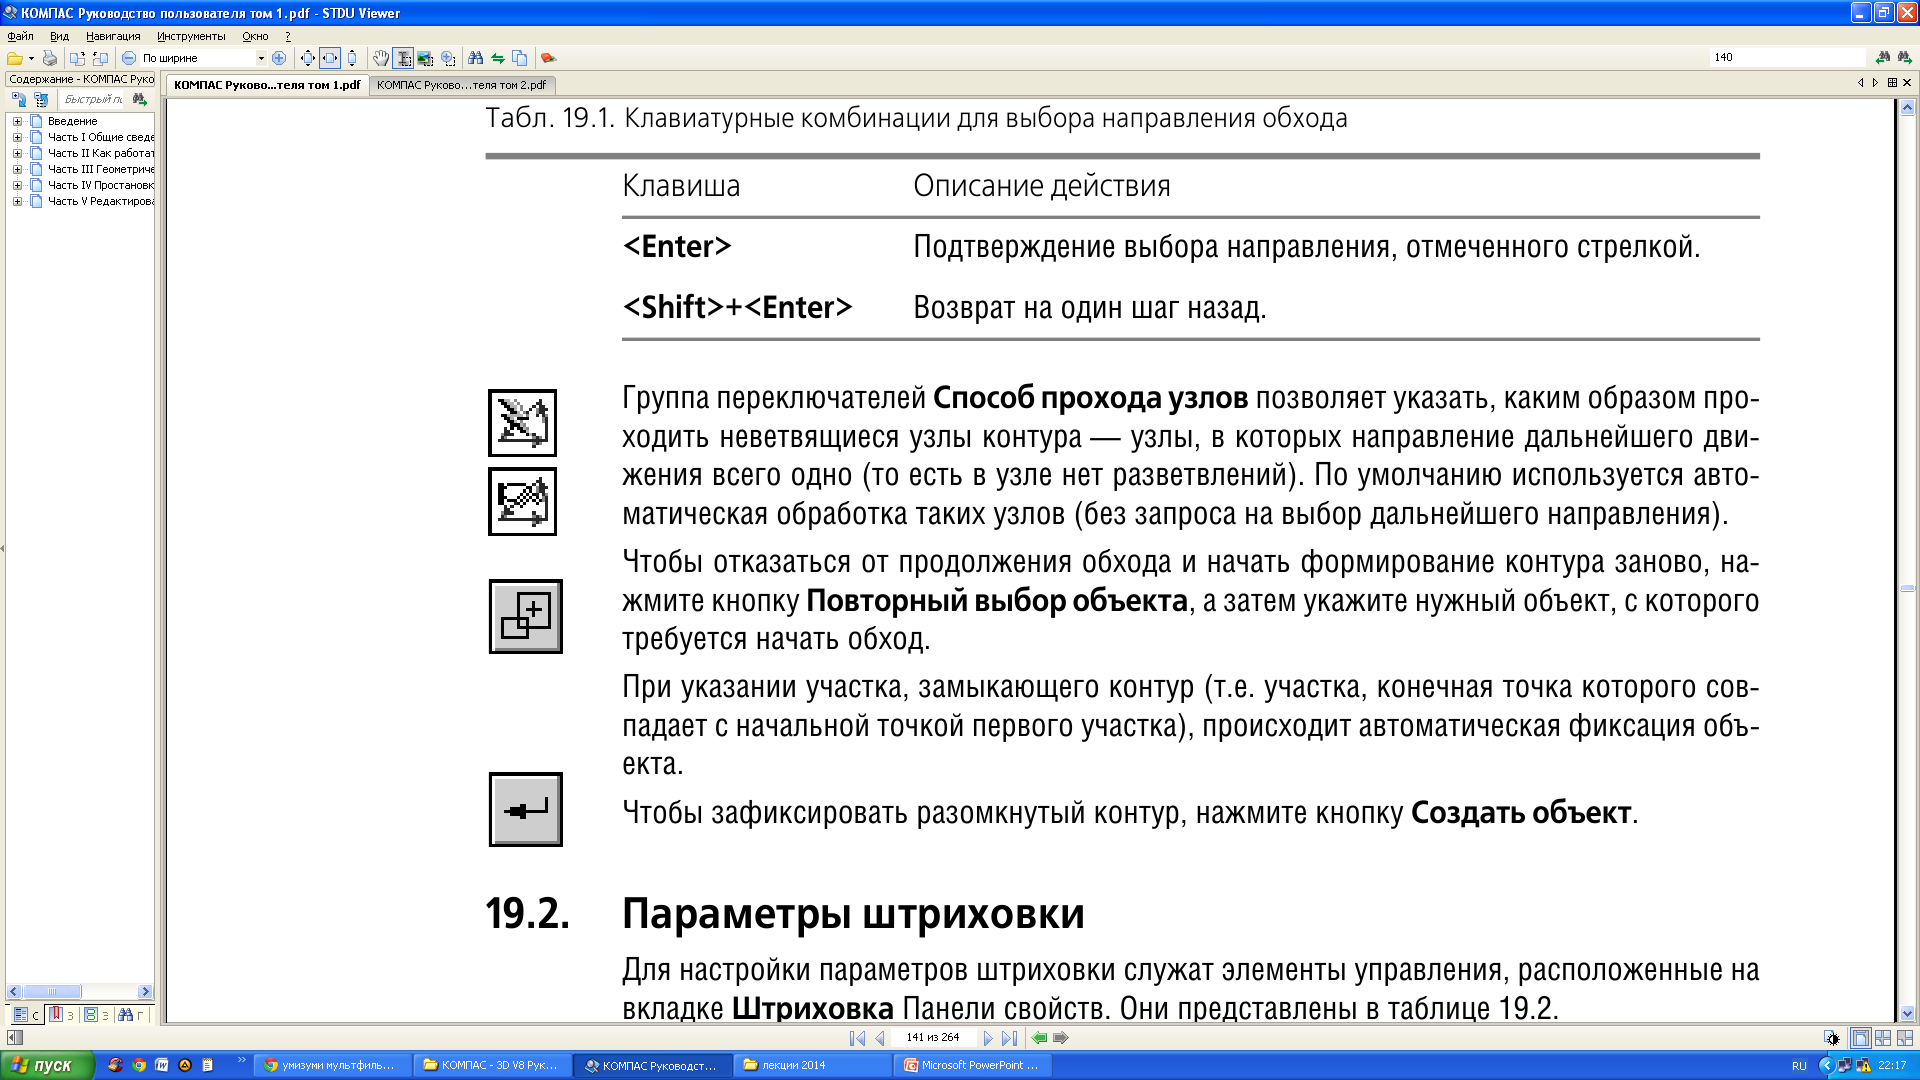This screenshot has height=1080, width=1920.
Task: Click the zoom out minus button
Action: pyautogui.click(x=129, y=58)
